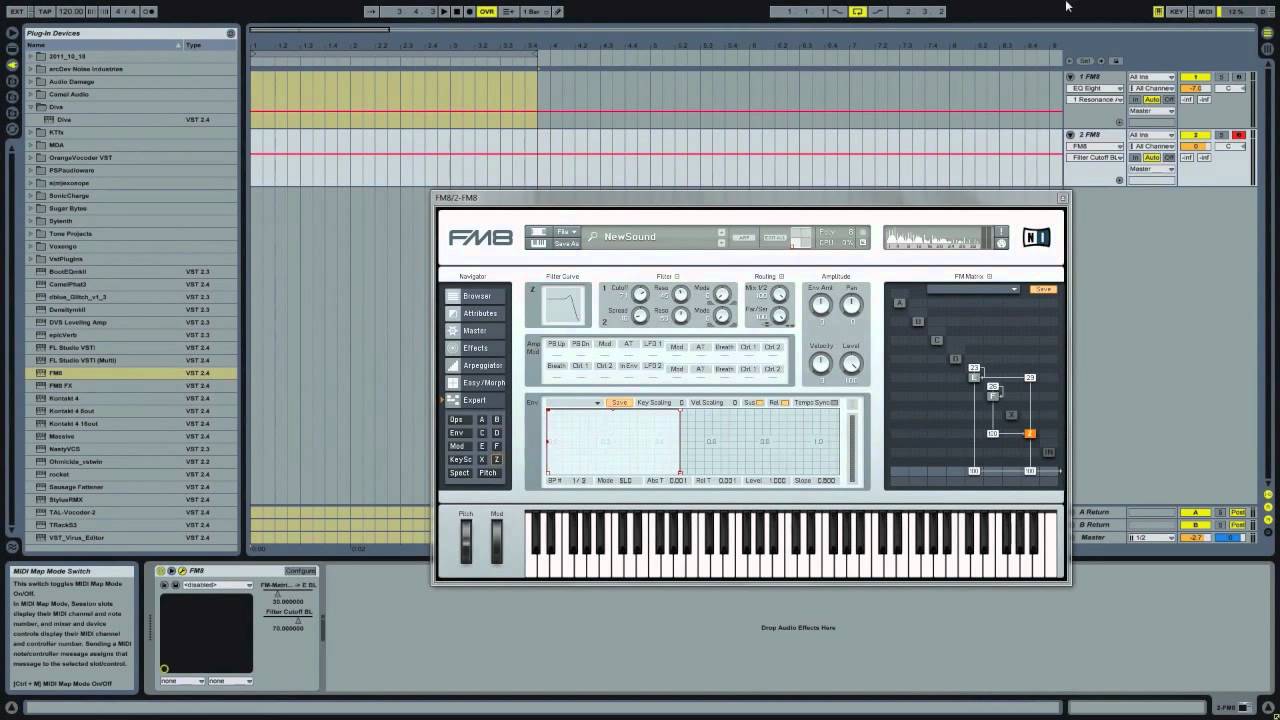Click the punch-out switch icon
Viewport: 1280px width, 720px height.
(878, 11)
